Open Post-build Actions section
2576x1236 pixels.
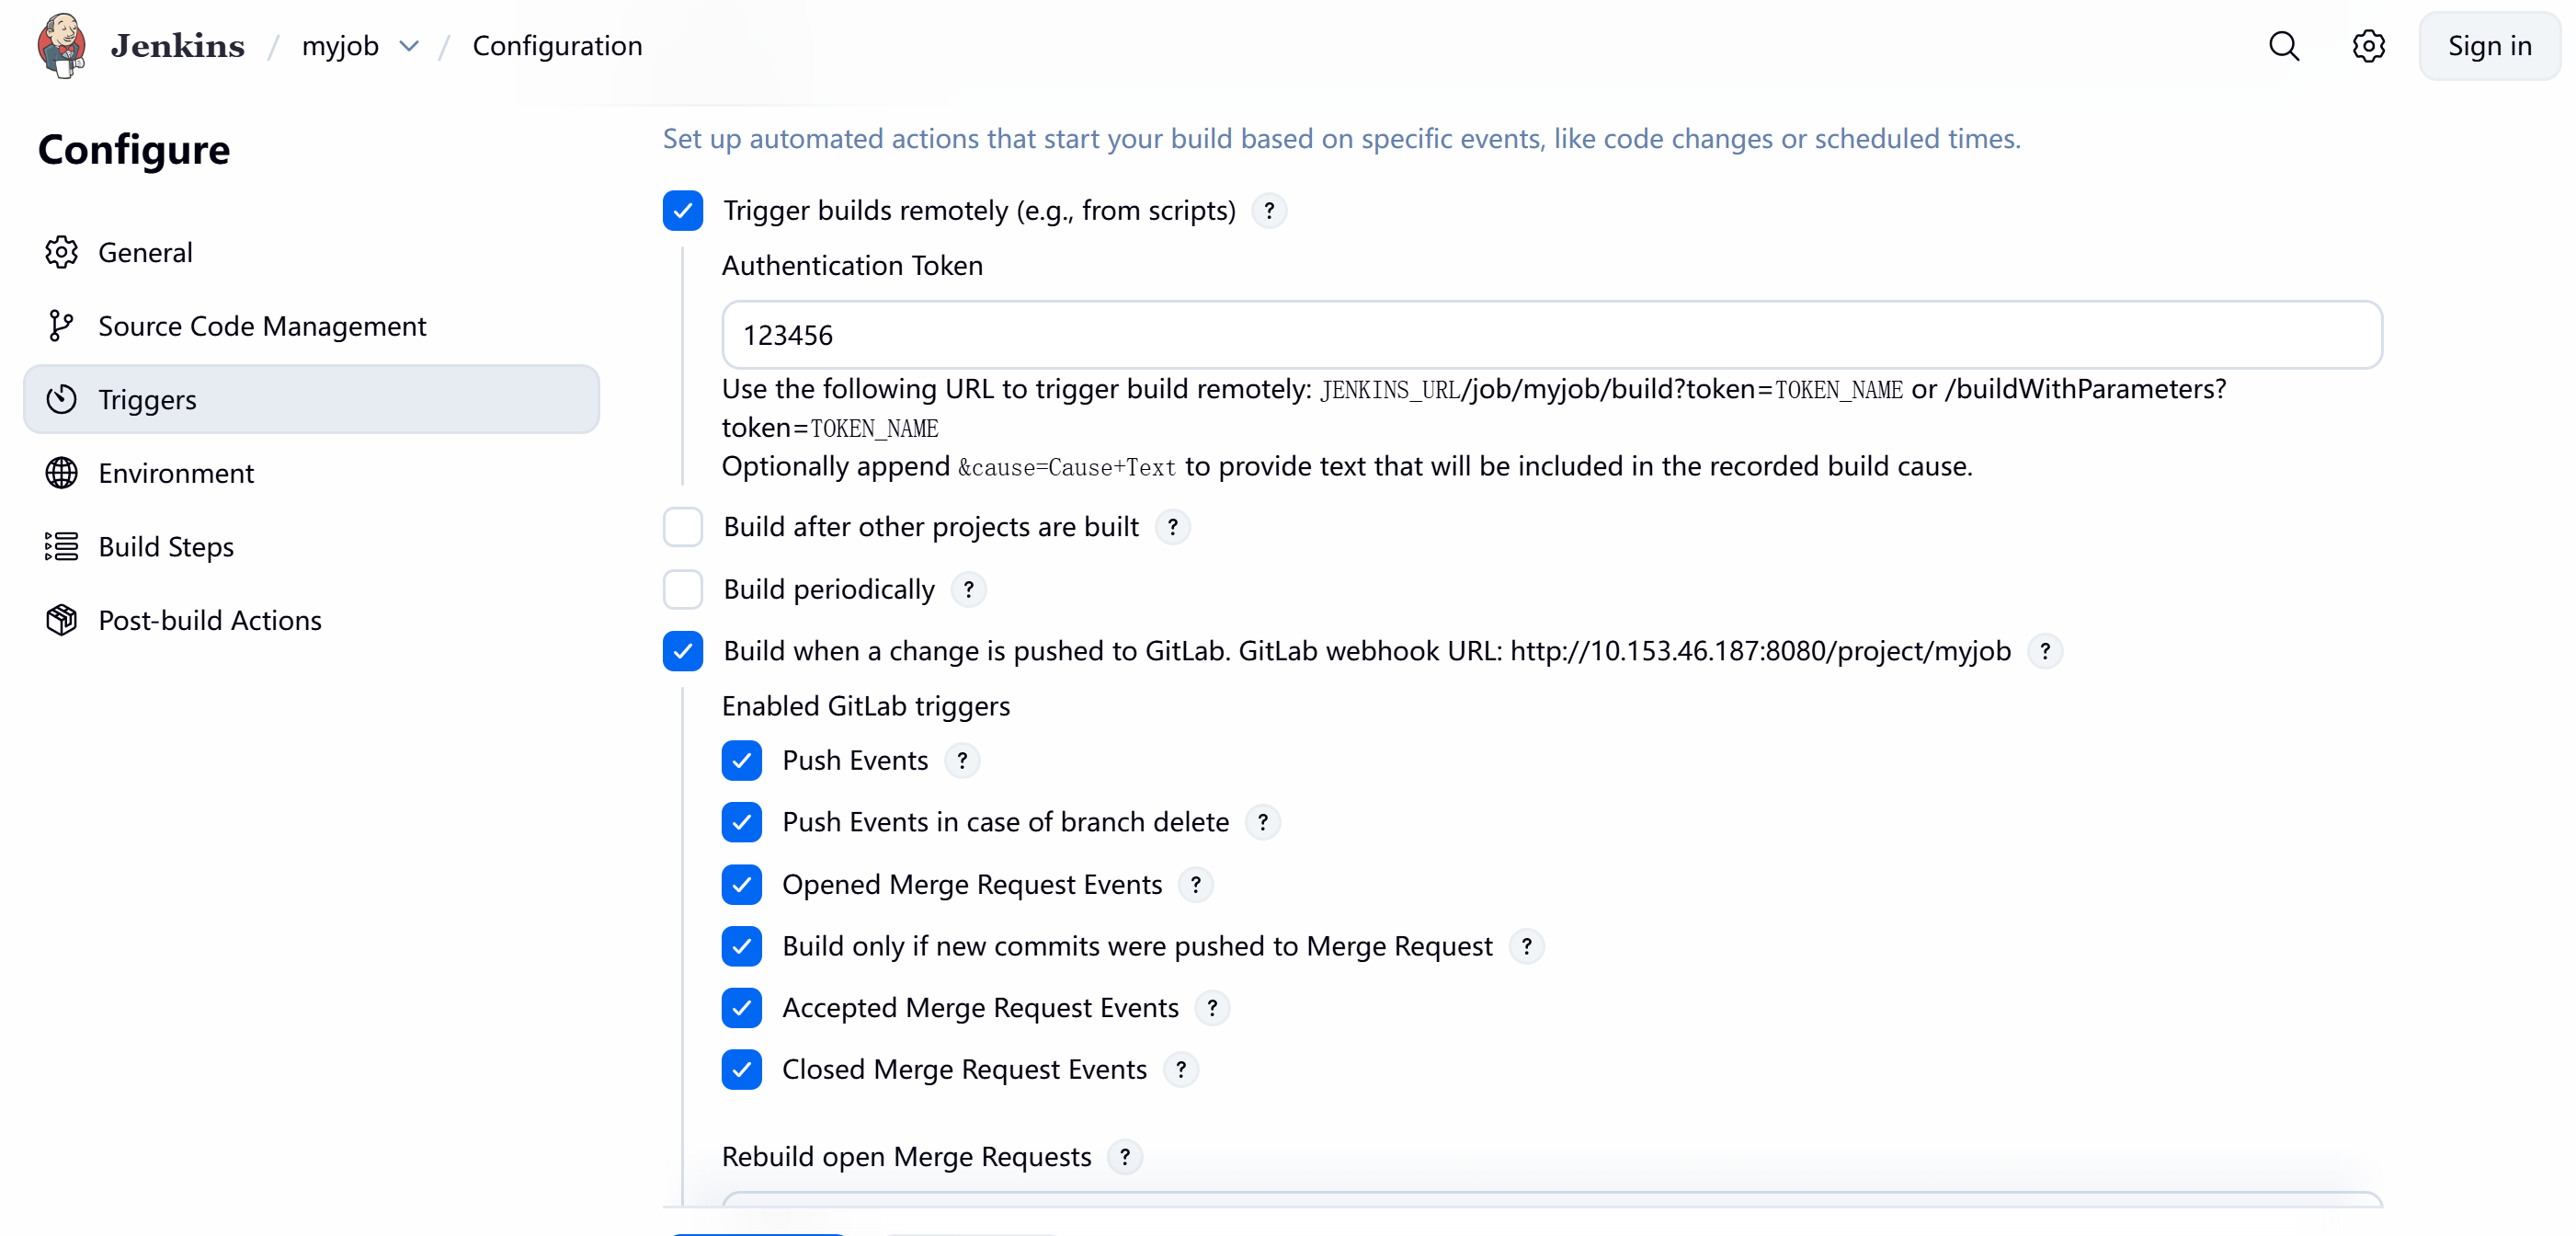(210, 620)
